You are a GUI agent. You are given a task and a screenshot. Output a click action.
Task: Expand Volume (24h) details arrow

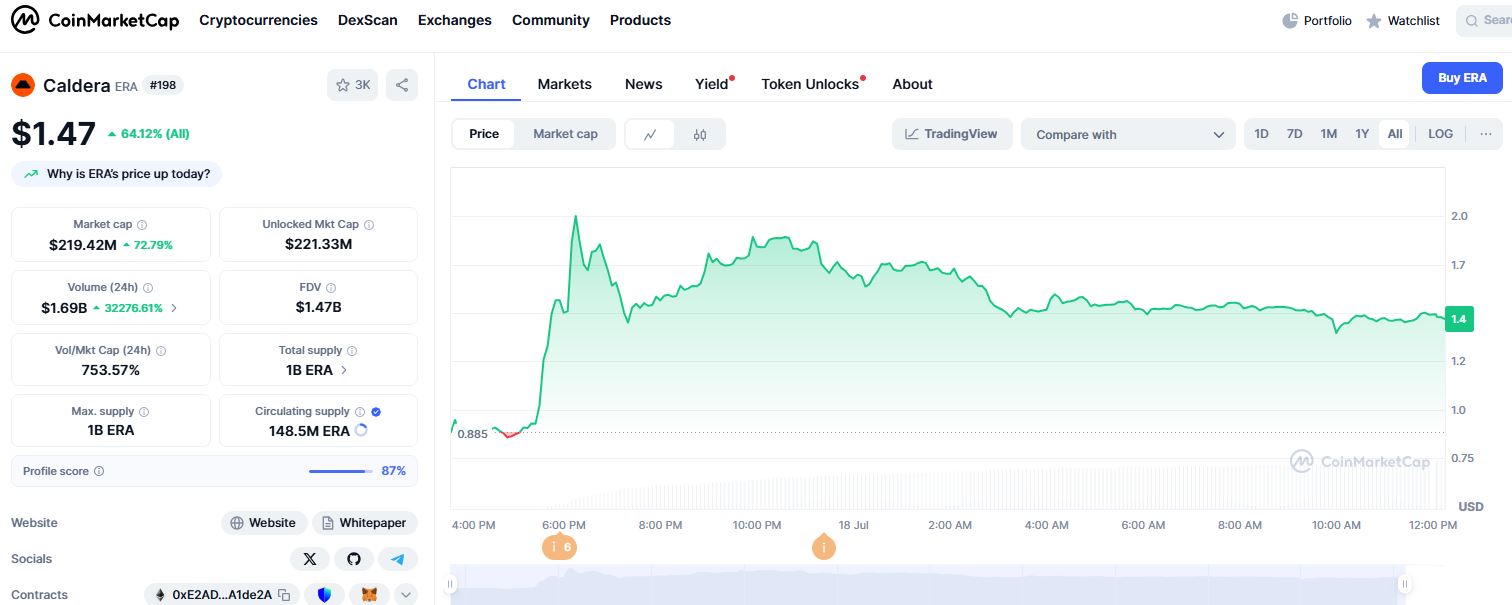(174, 308)
